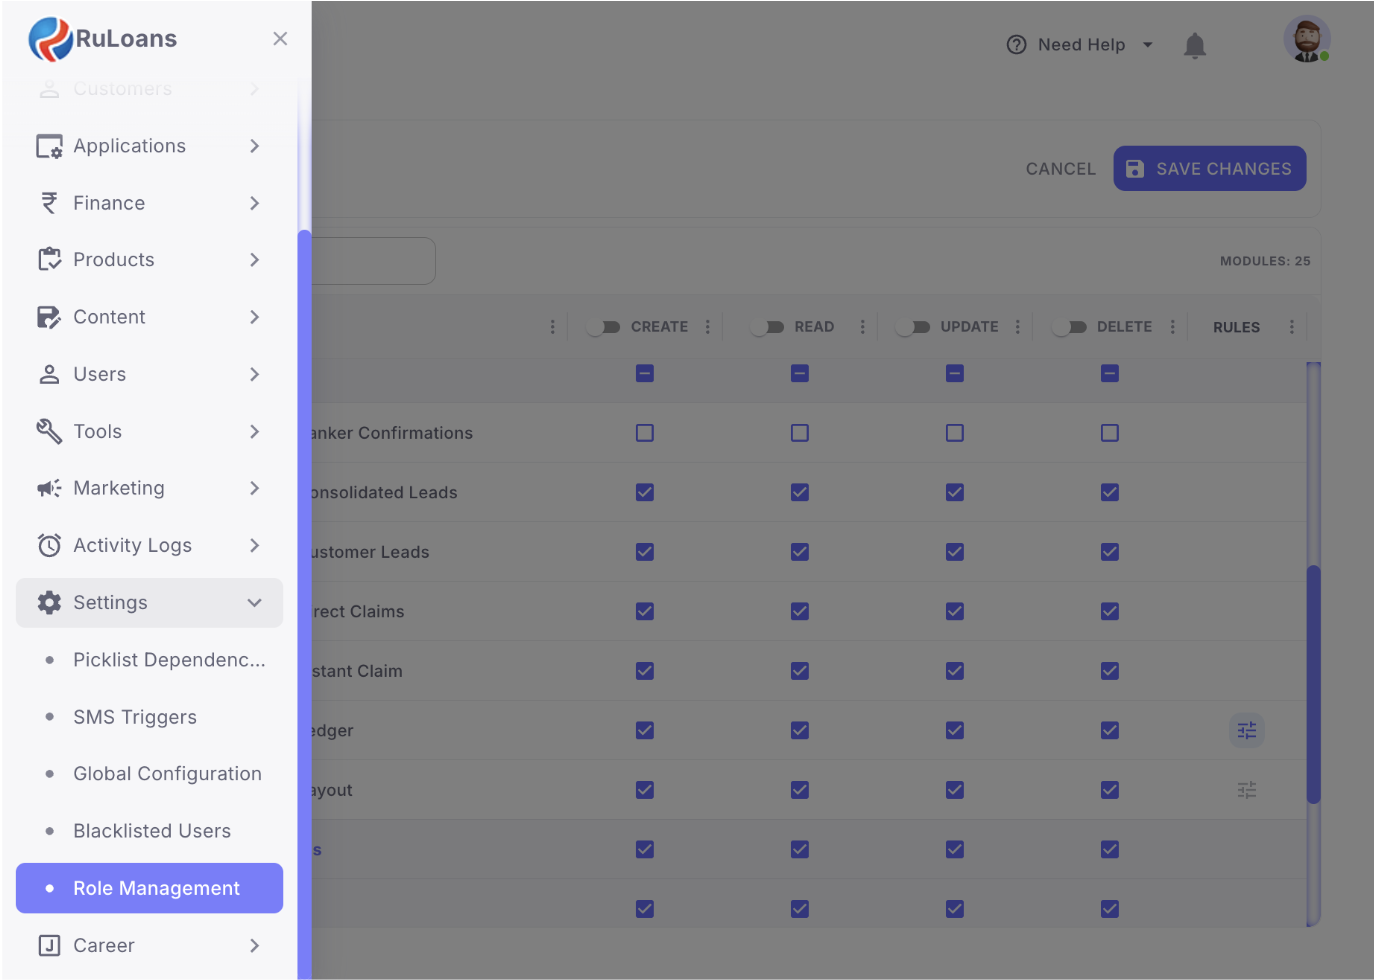The image size is (1376, 980).
Task: Close the sidebar with X button
Action: click(280, 39)
